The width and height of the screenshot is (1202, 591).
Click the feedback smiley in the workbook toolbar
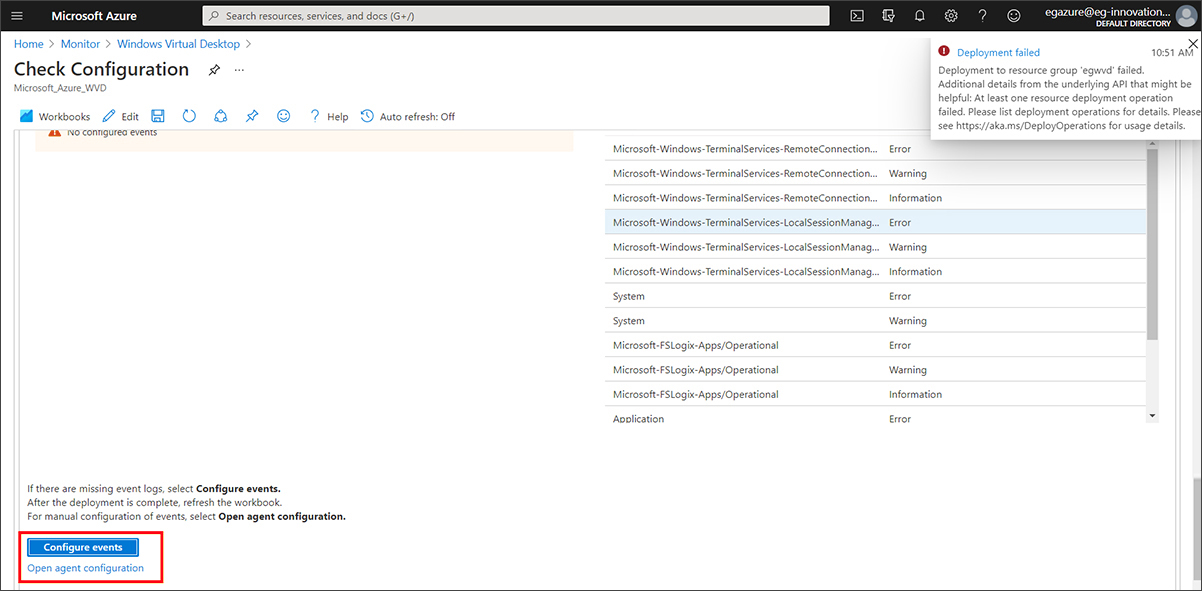tap(284, 116)
